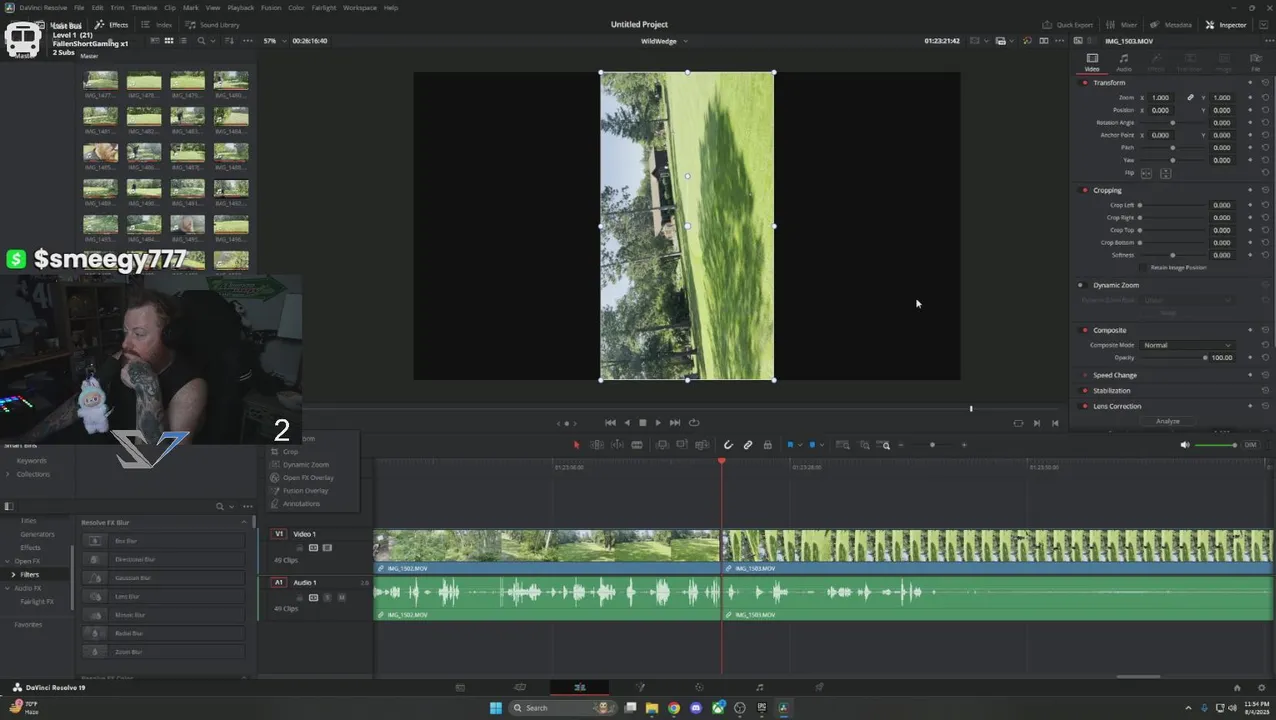Viewport: 1276px width, 720px height.
Task: Mute the Audio 1 track
Action: pos(341,597)
